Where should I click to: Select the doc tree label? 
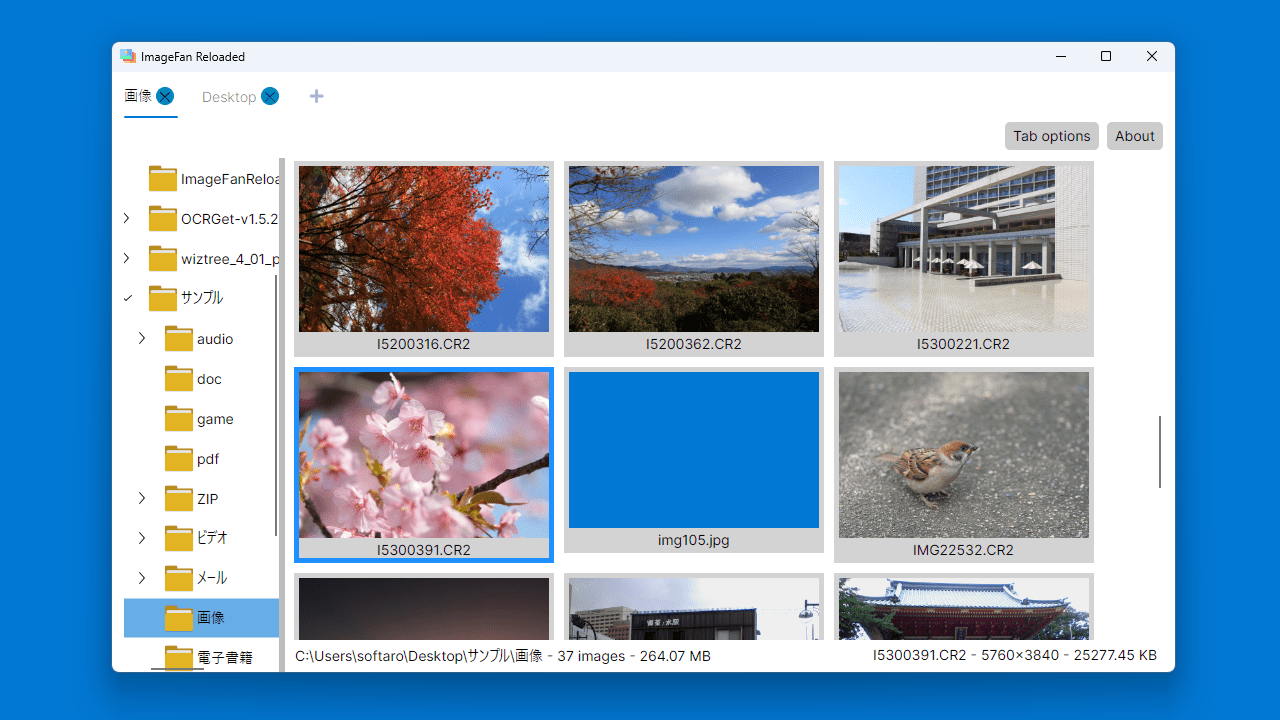[209, 379]
